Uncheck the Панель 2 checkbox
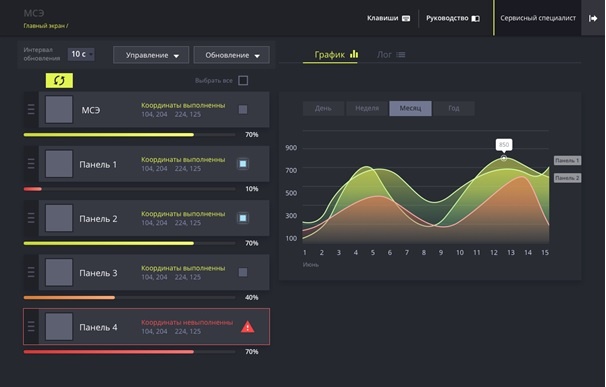The height and width of the screenshot is (387, 606). click(x=243, y=218)
